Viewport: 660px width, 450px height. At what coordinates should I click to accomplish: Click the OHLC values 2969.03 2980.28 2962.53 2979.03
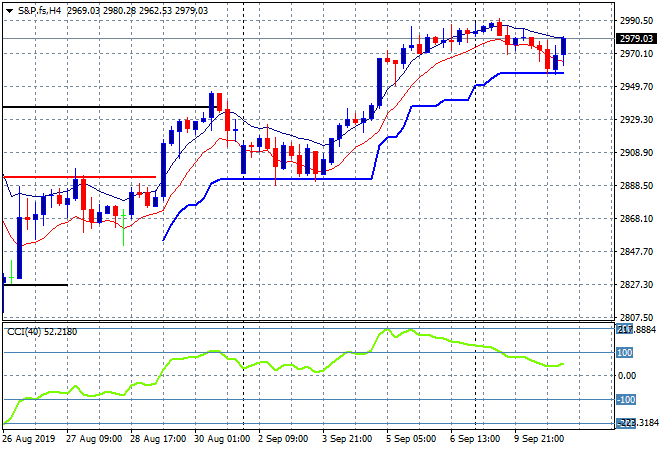(138, 11)
